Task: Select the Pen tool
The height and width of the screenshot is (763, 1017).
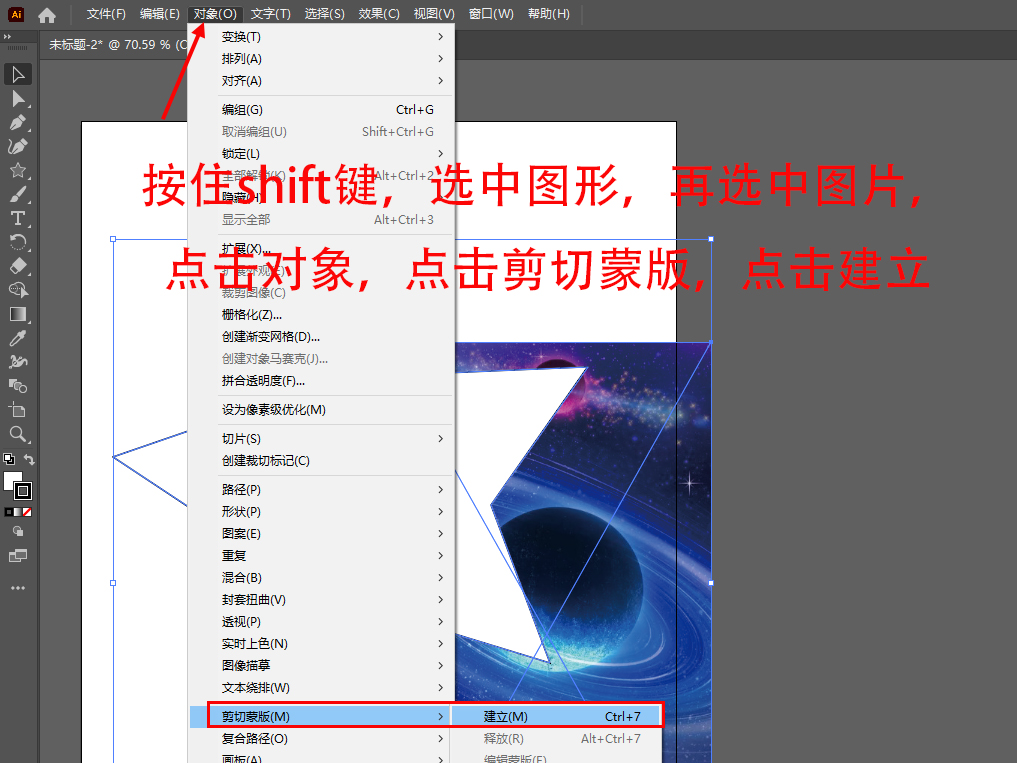Action: pos(18,123)
